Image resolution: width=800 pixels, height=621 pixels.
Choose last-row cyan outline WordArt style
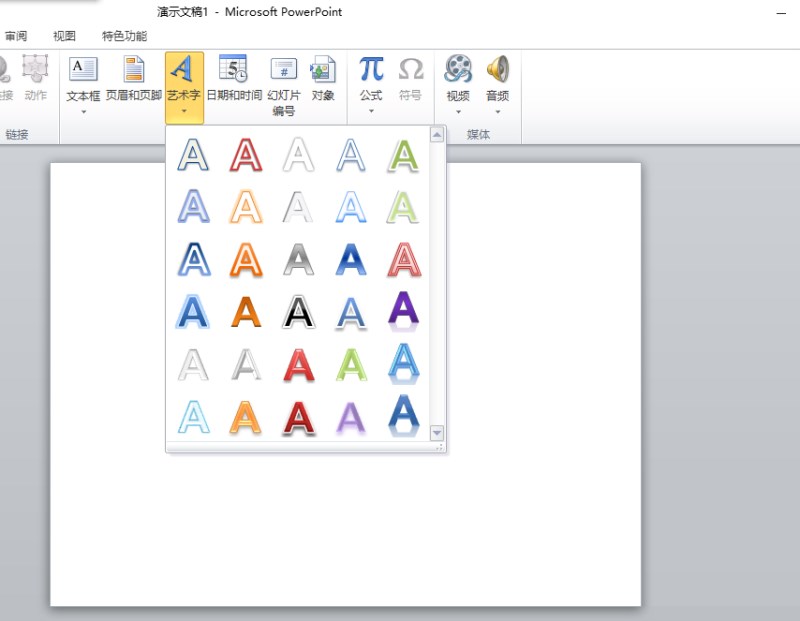point(193,417)
